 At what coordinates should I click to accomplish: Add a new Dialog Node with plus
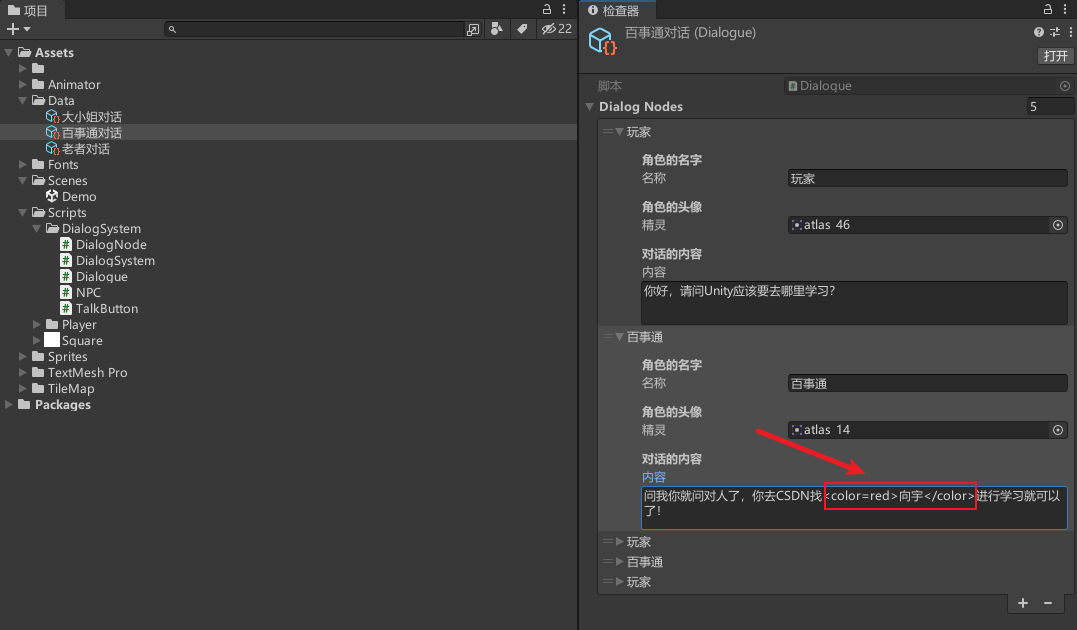pos(1023,603)
